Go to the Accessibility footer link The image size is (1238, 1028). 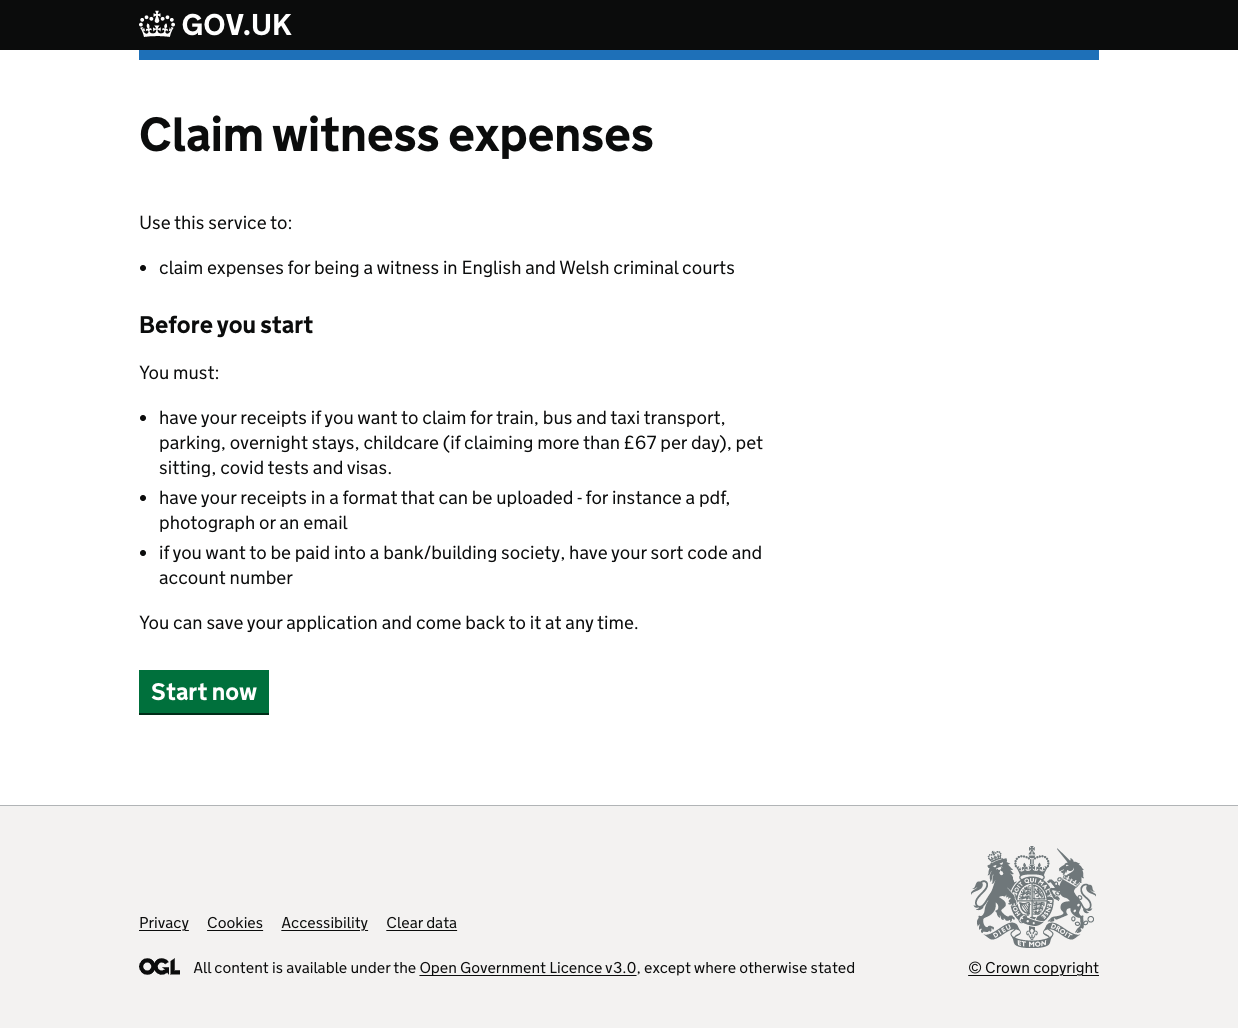click(x=324, y=923)
